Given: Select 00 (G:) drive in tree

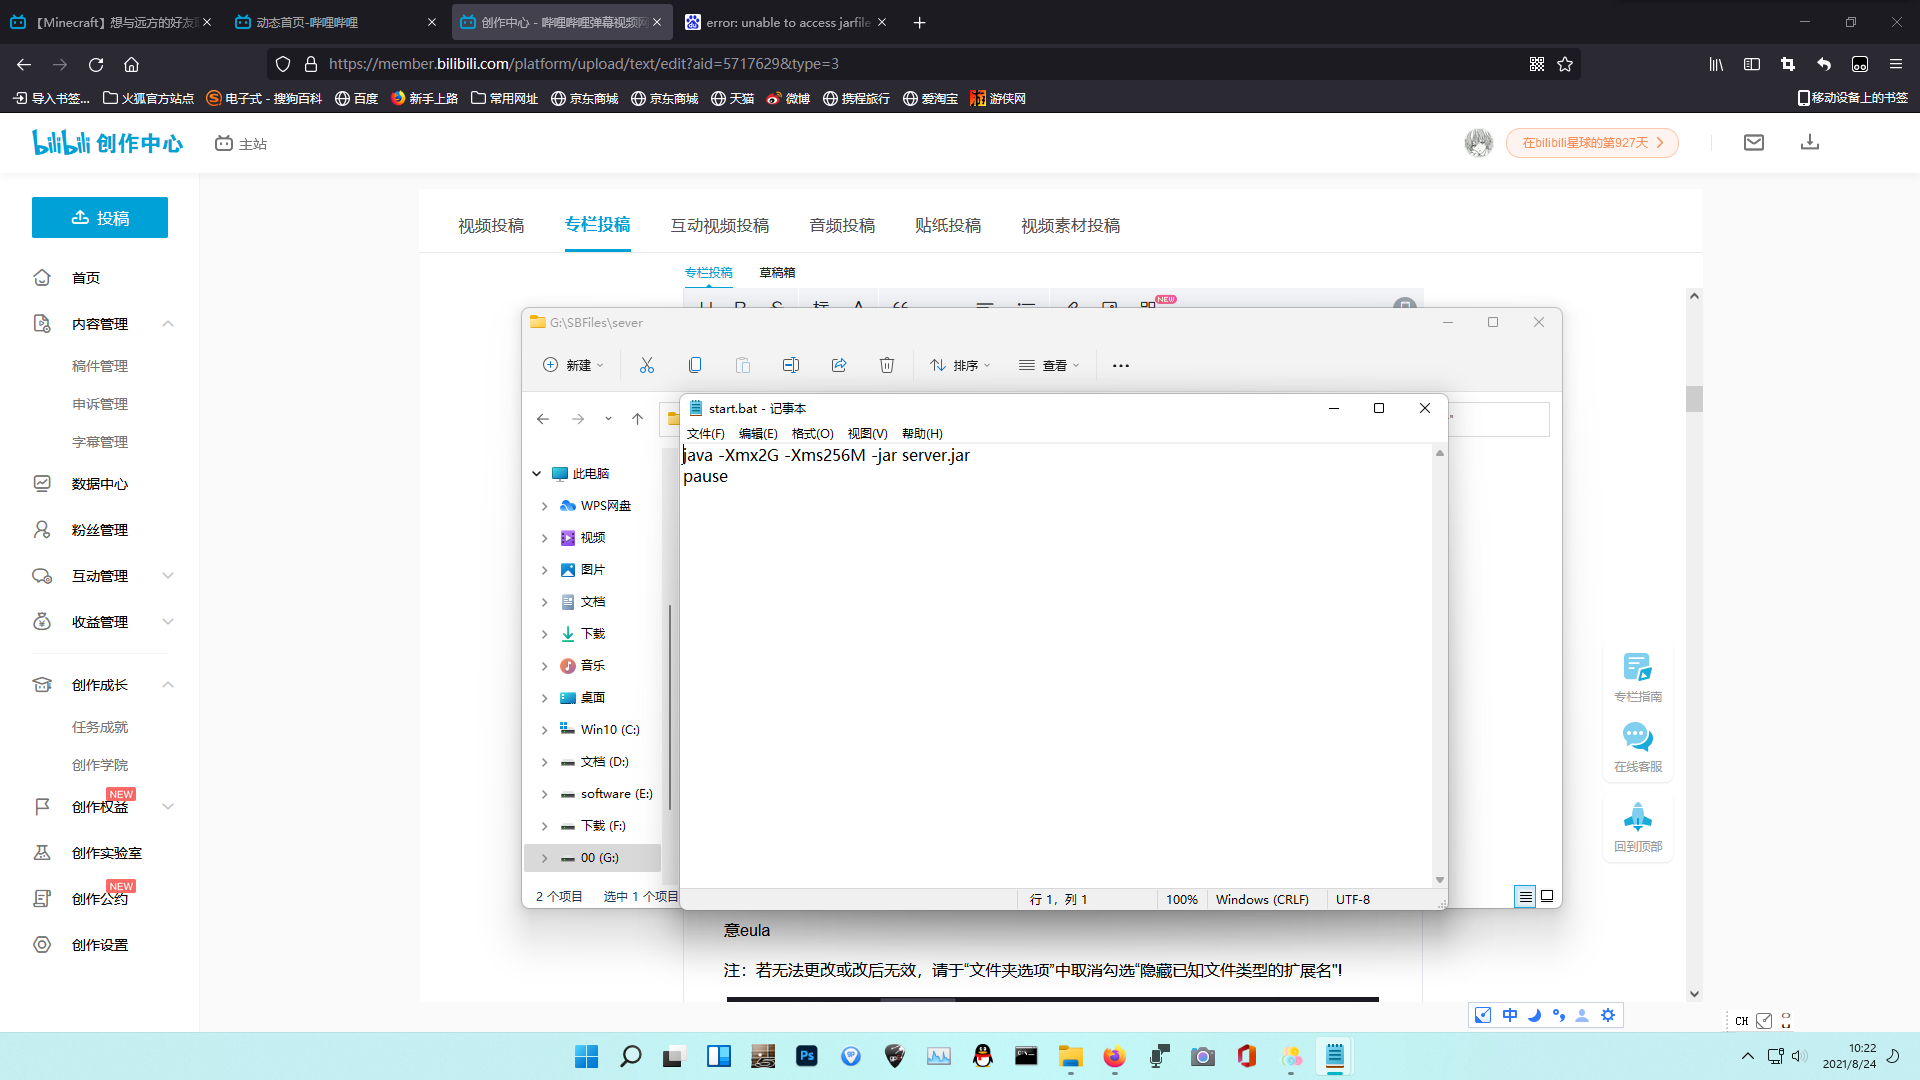Looking at the screenshot, I should tap(592, 858).
